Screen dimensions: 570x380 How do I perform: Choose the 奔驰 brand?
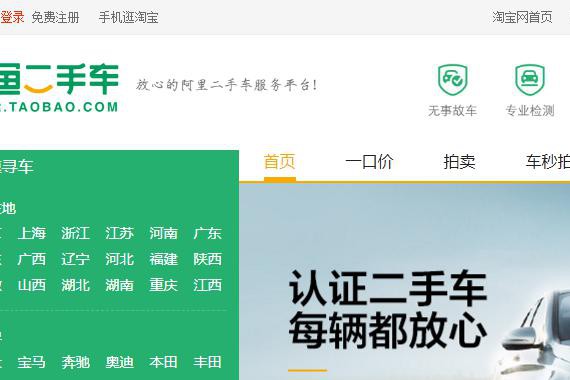[76, 362]
